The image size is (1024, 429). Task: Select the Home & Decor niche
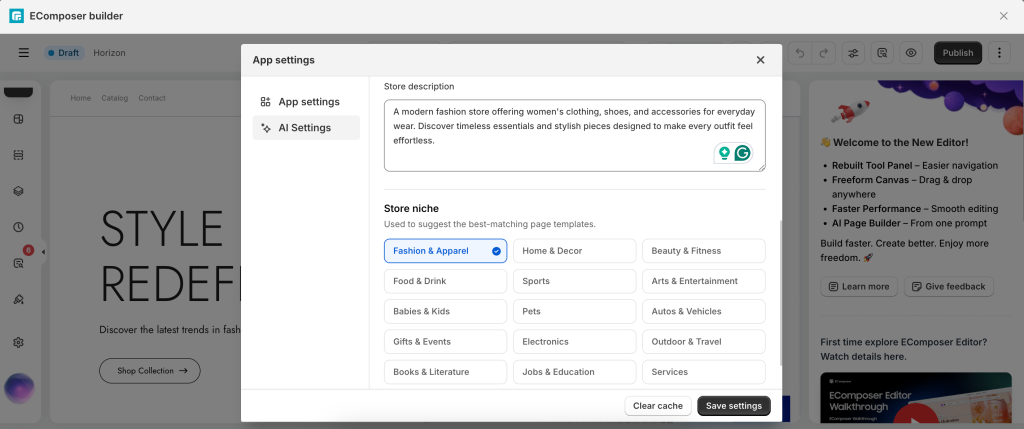point(575,251)
